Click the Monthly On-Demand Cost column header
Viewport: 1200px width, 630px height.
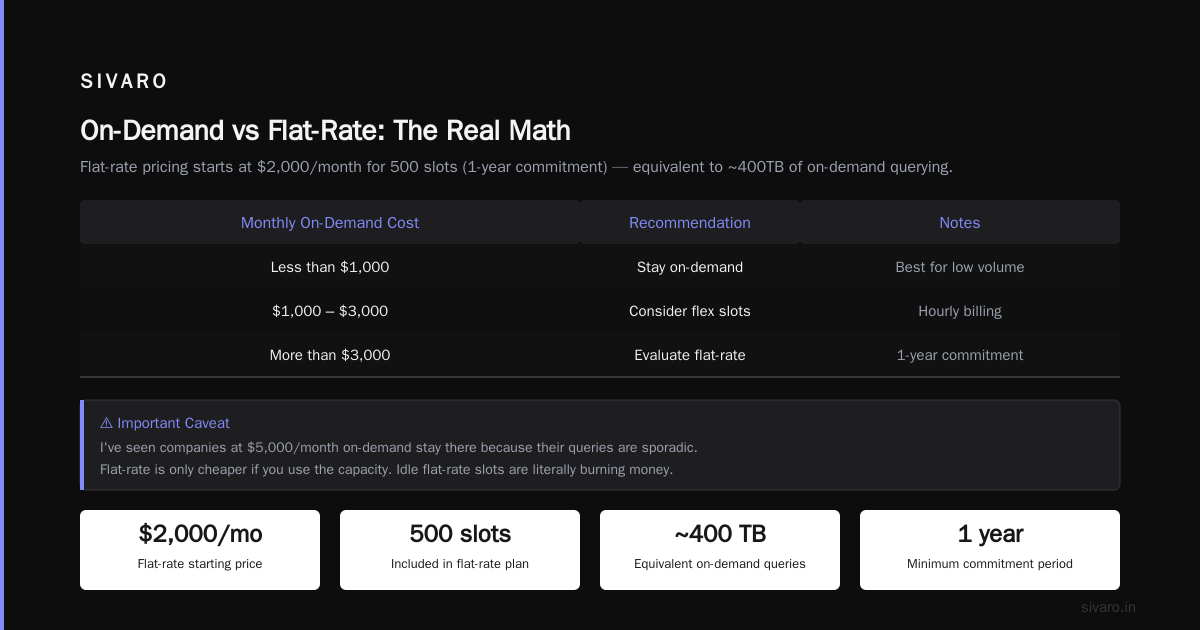[330, 223]
